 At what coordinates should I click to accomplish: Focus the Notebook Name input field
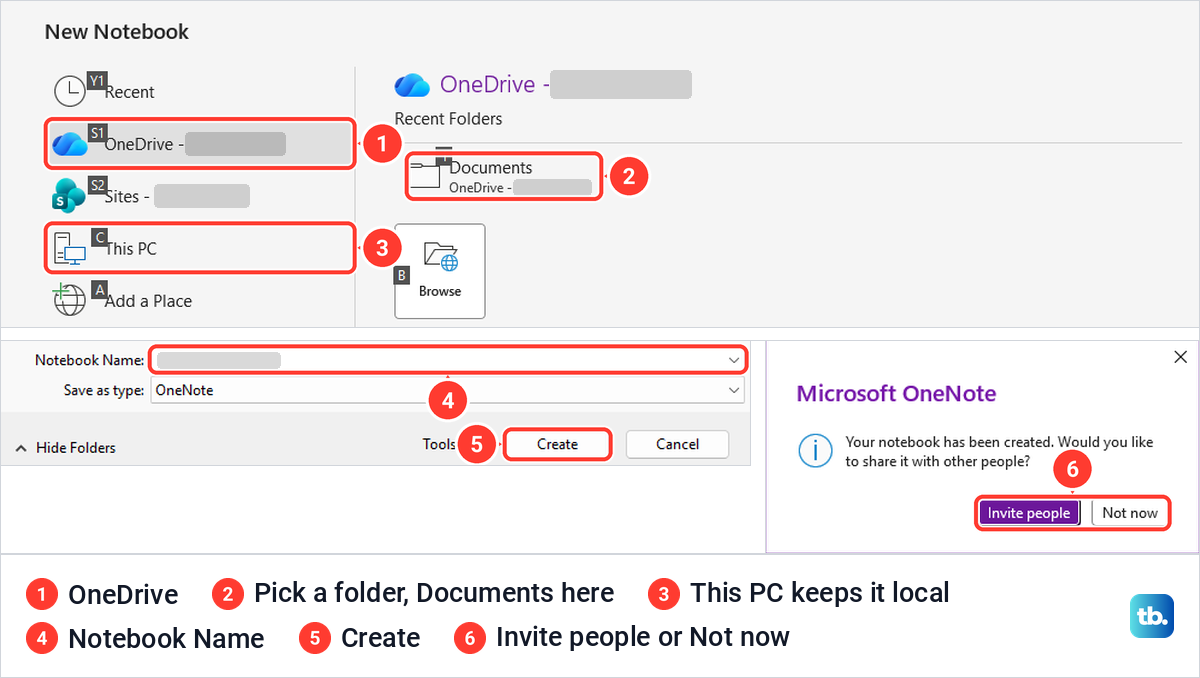point(447,360)
